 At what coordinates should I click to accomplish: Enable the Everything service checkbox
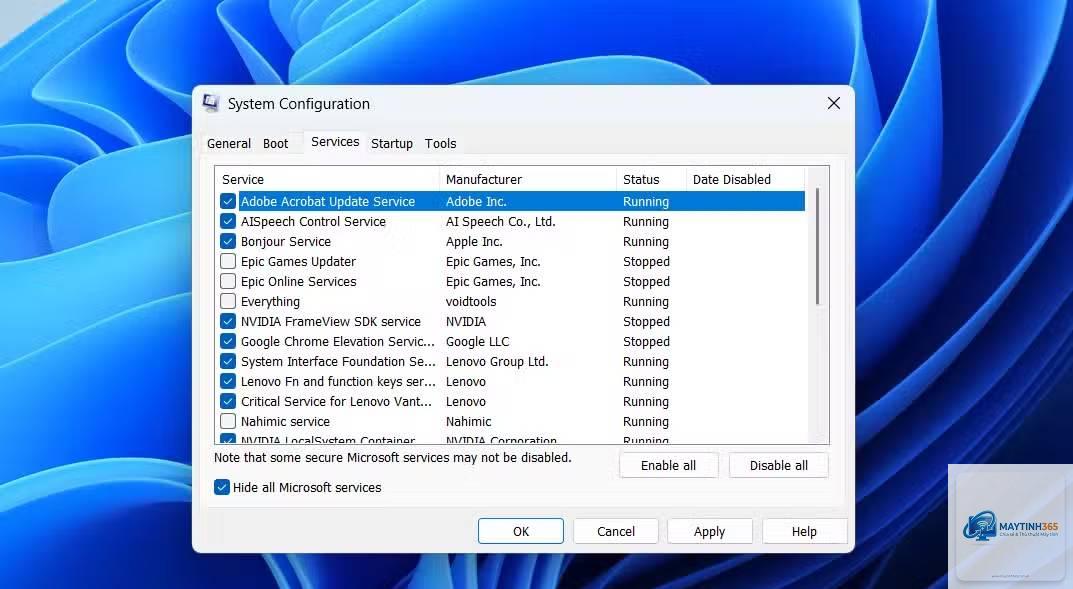click(228, 301)
